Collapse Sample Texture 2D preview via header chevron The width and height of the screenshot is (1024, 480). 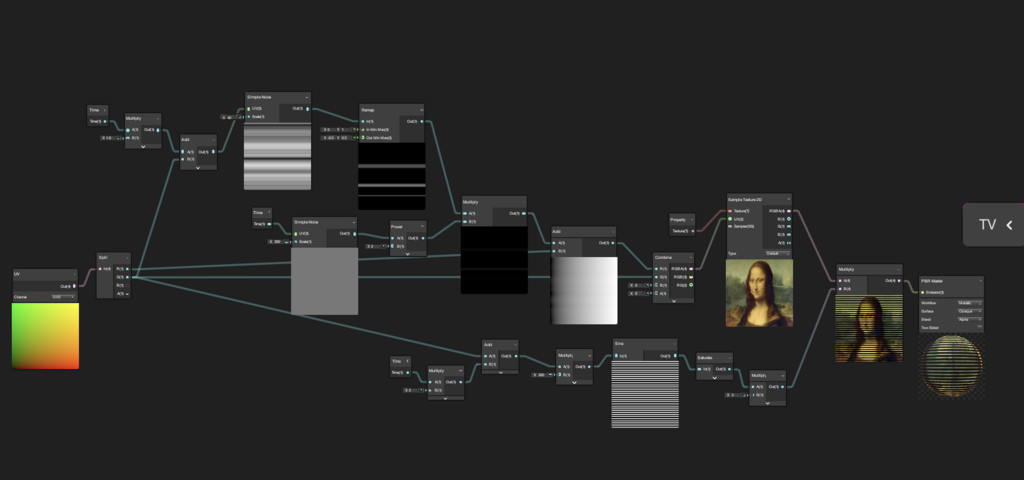789,199
